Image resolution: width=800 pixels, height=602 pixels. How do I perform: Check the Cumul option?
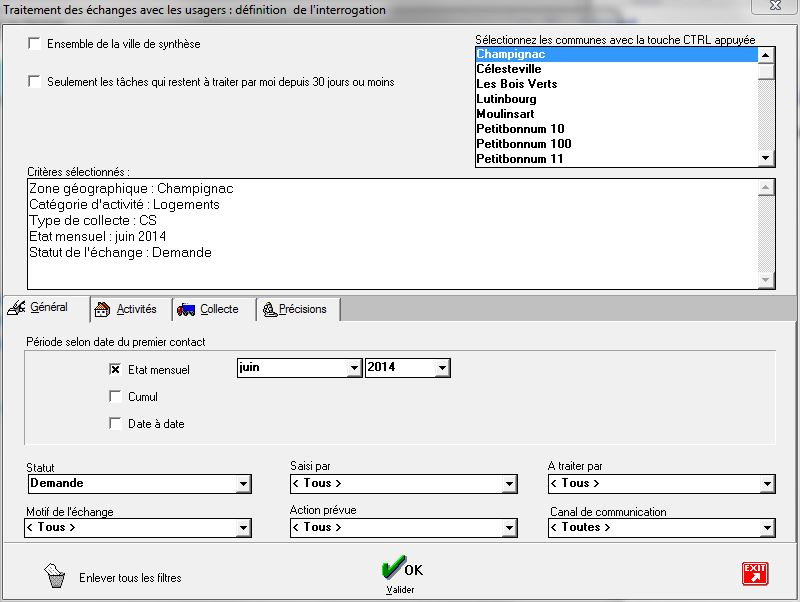pos(115,396)
